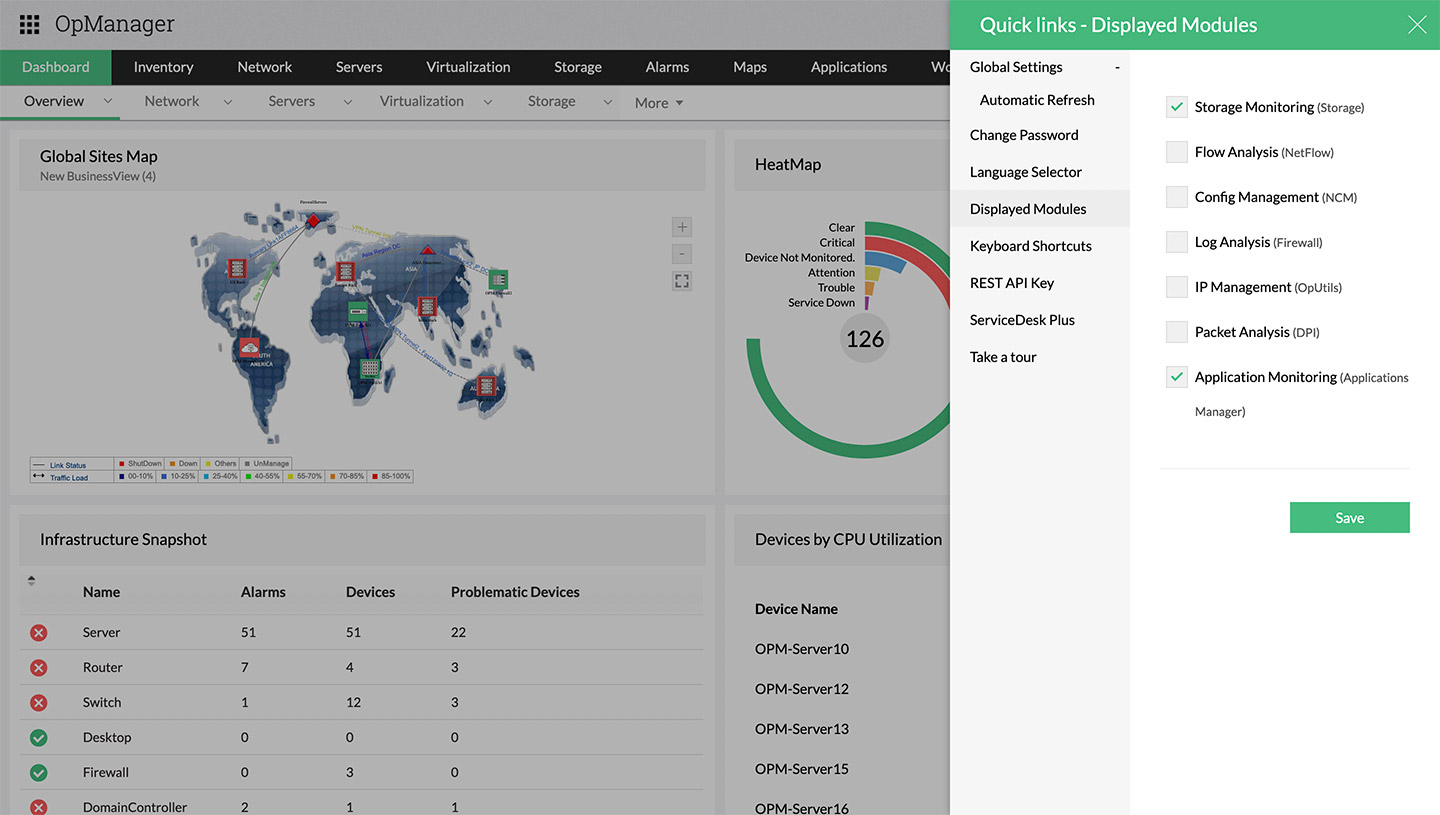
Task: Enable Log Analysis (Firewall) module
Action: point(1177,242)
